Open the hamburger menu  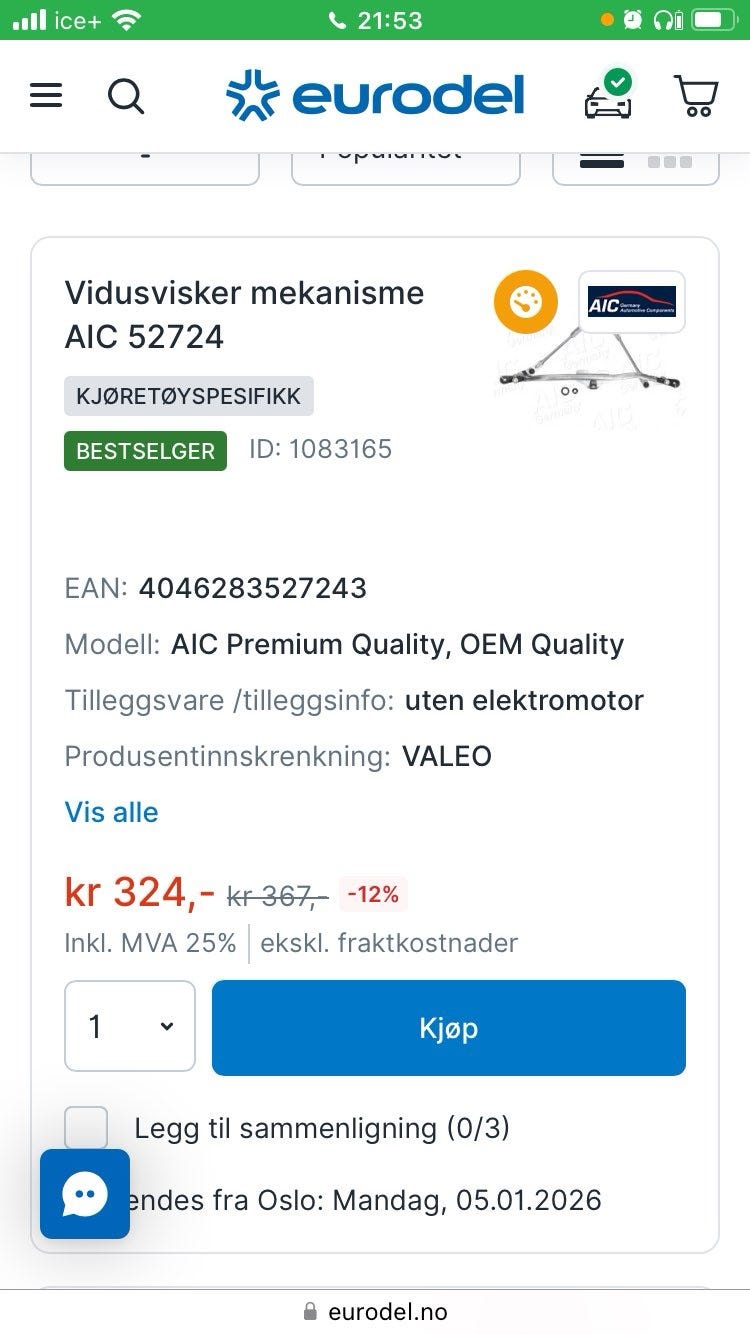pos(46,96)
